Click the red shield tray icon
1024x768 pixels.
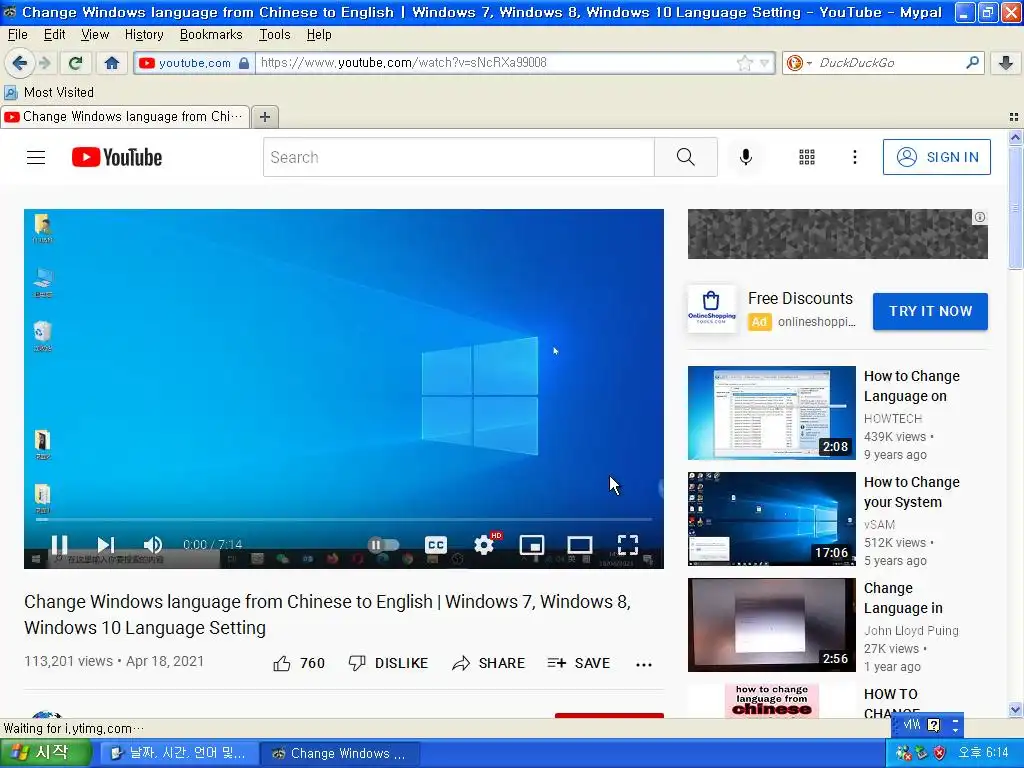coord(939,753)
